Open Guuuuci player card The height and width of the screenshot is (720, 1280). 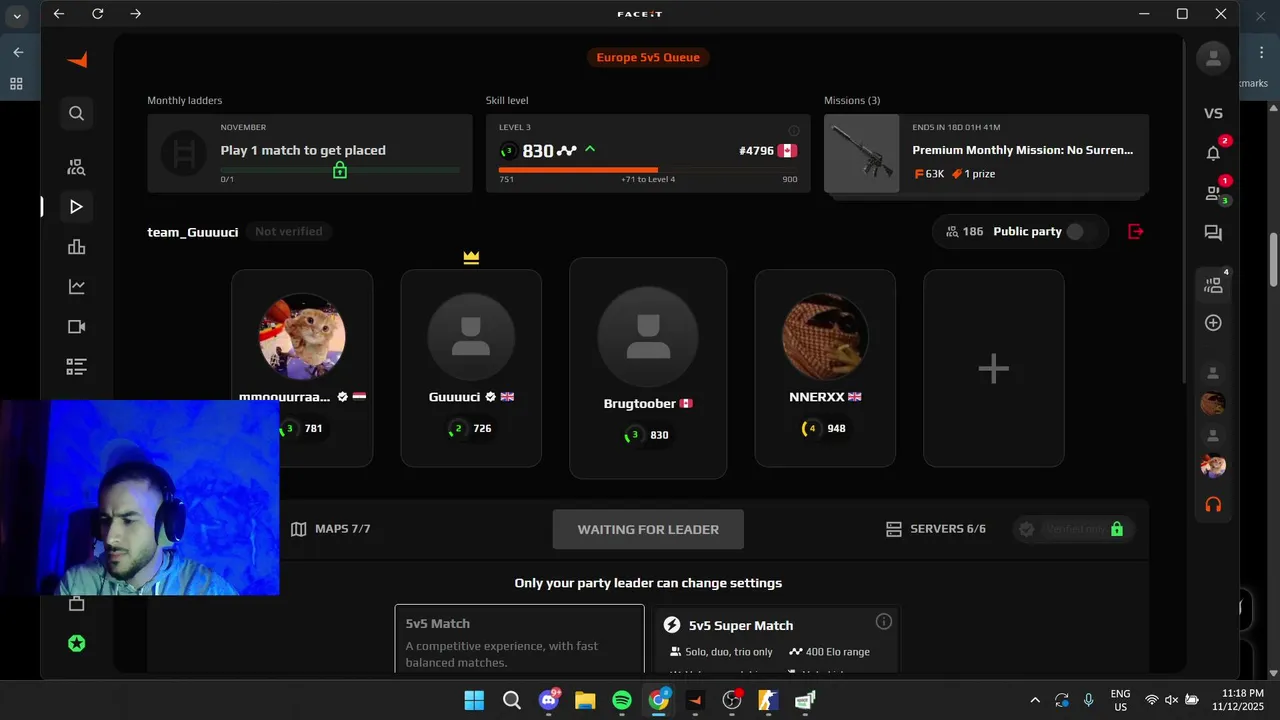(471, 368)
